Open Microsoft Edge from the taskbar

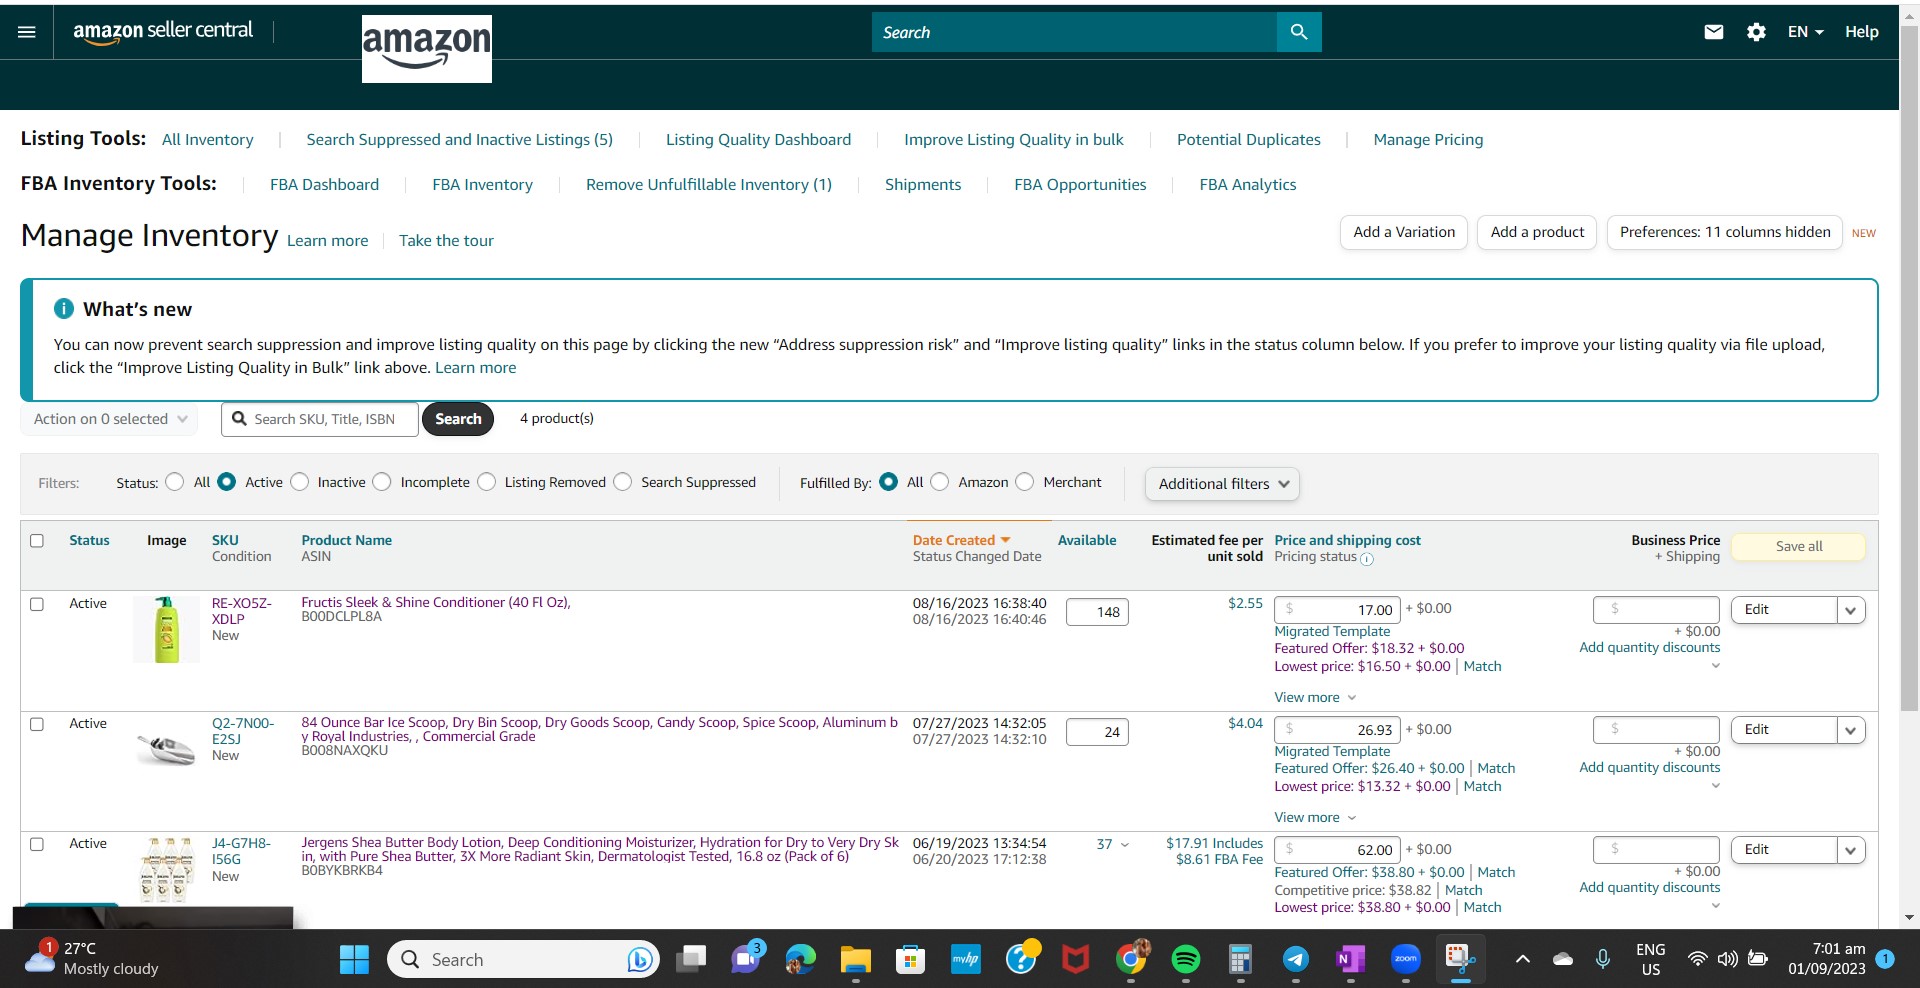[800, 960]
